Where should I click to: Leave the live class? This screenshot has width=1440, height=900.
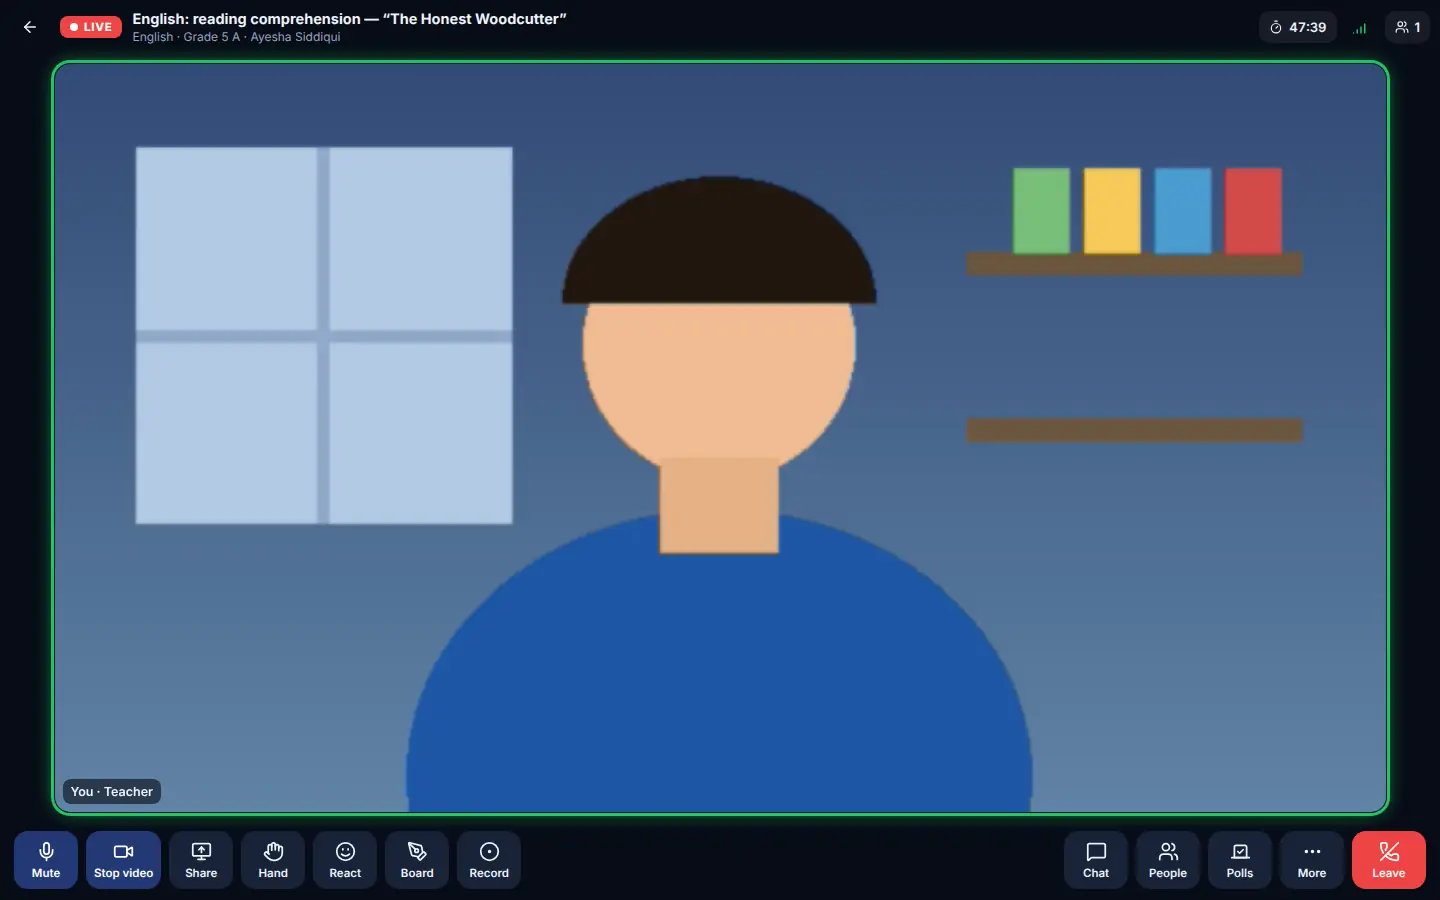click(1389, 860)
